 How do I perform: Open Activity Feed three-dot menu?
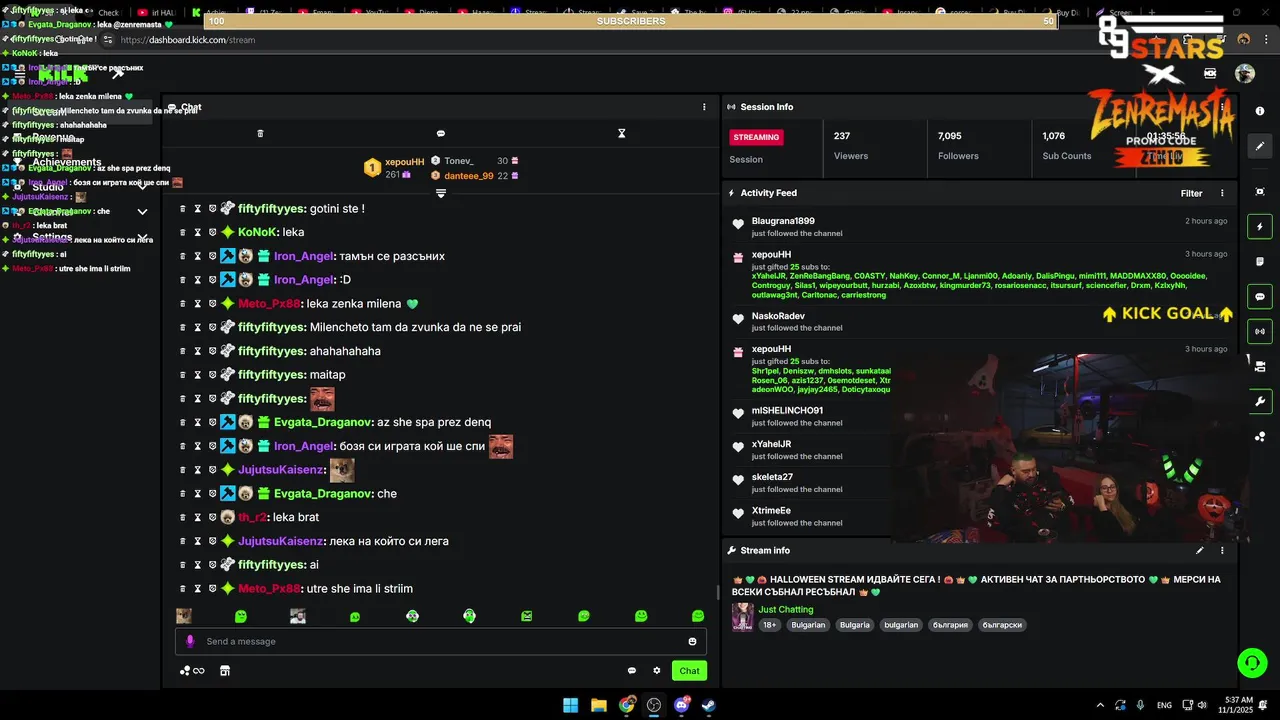tap(1222, 193)
